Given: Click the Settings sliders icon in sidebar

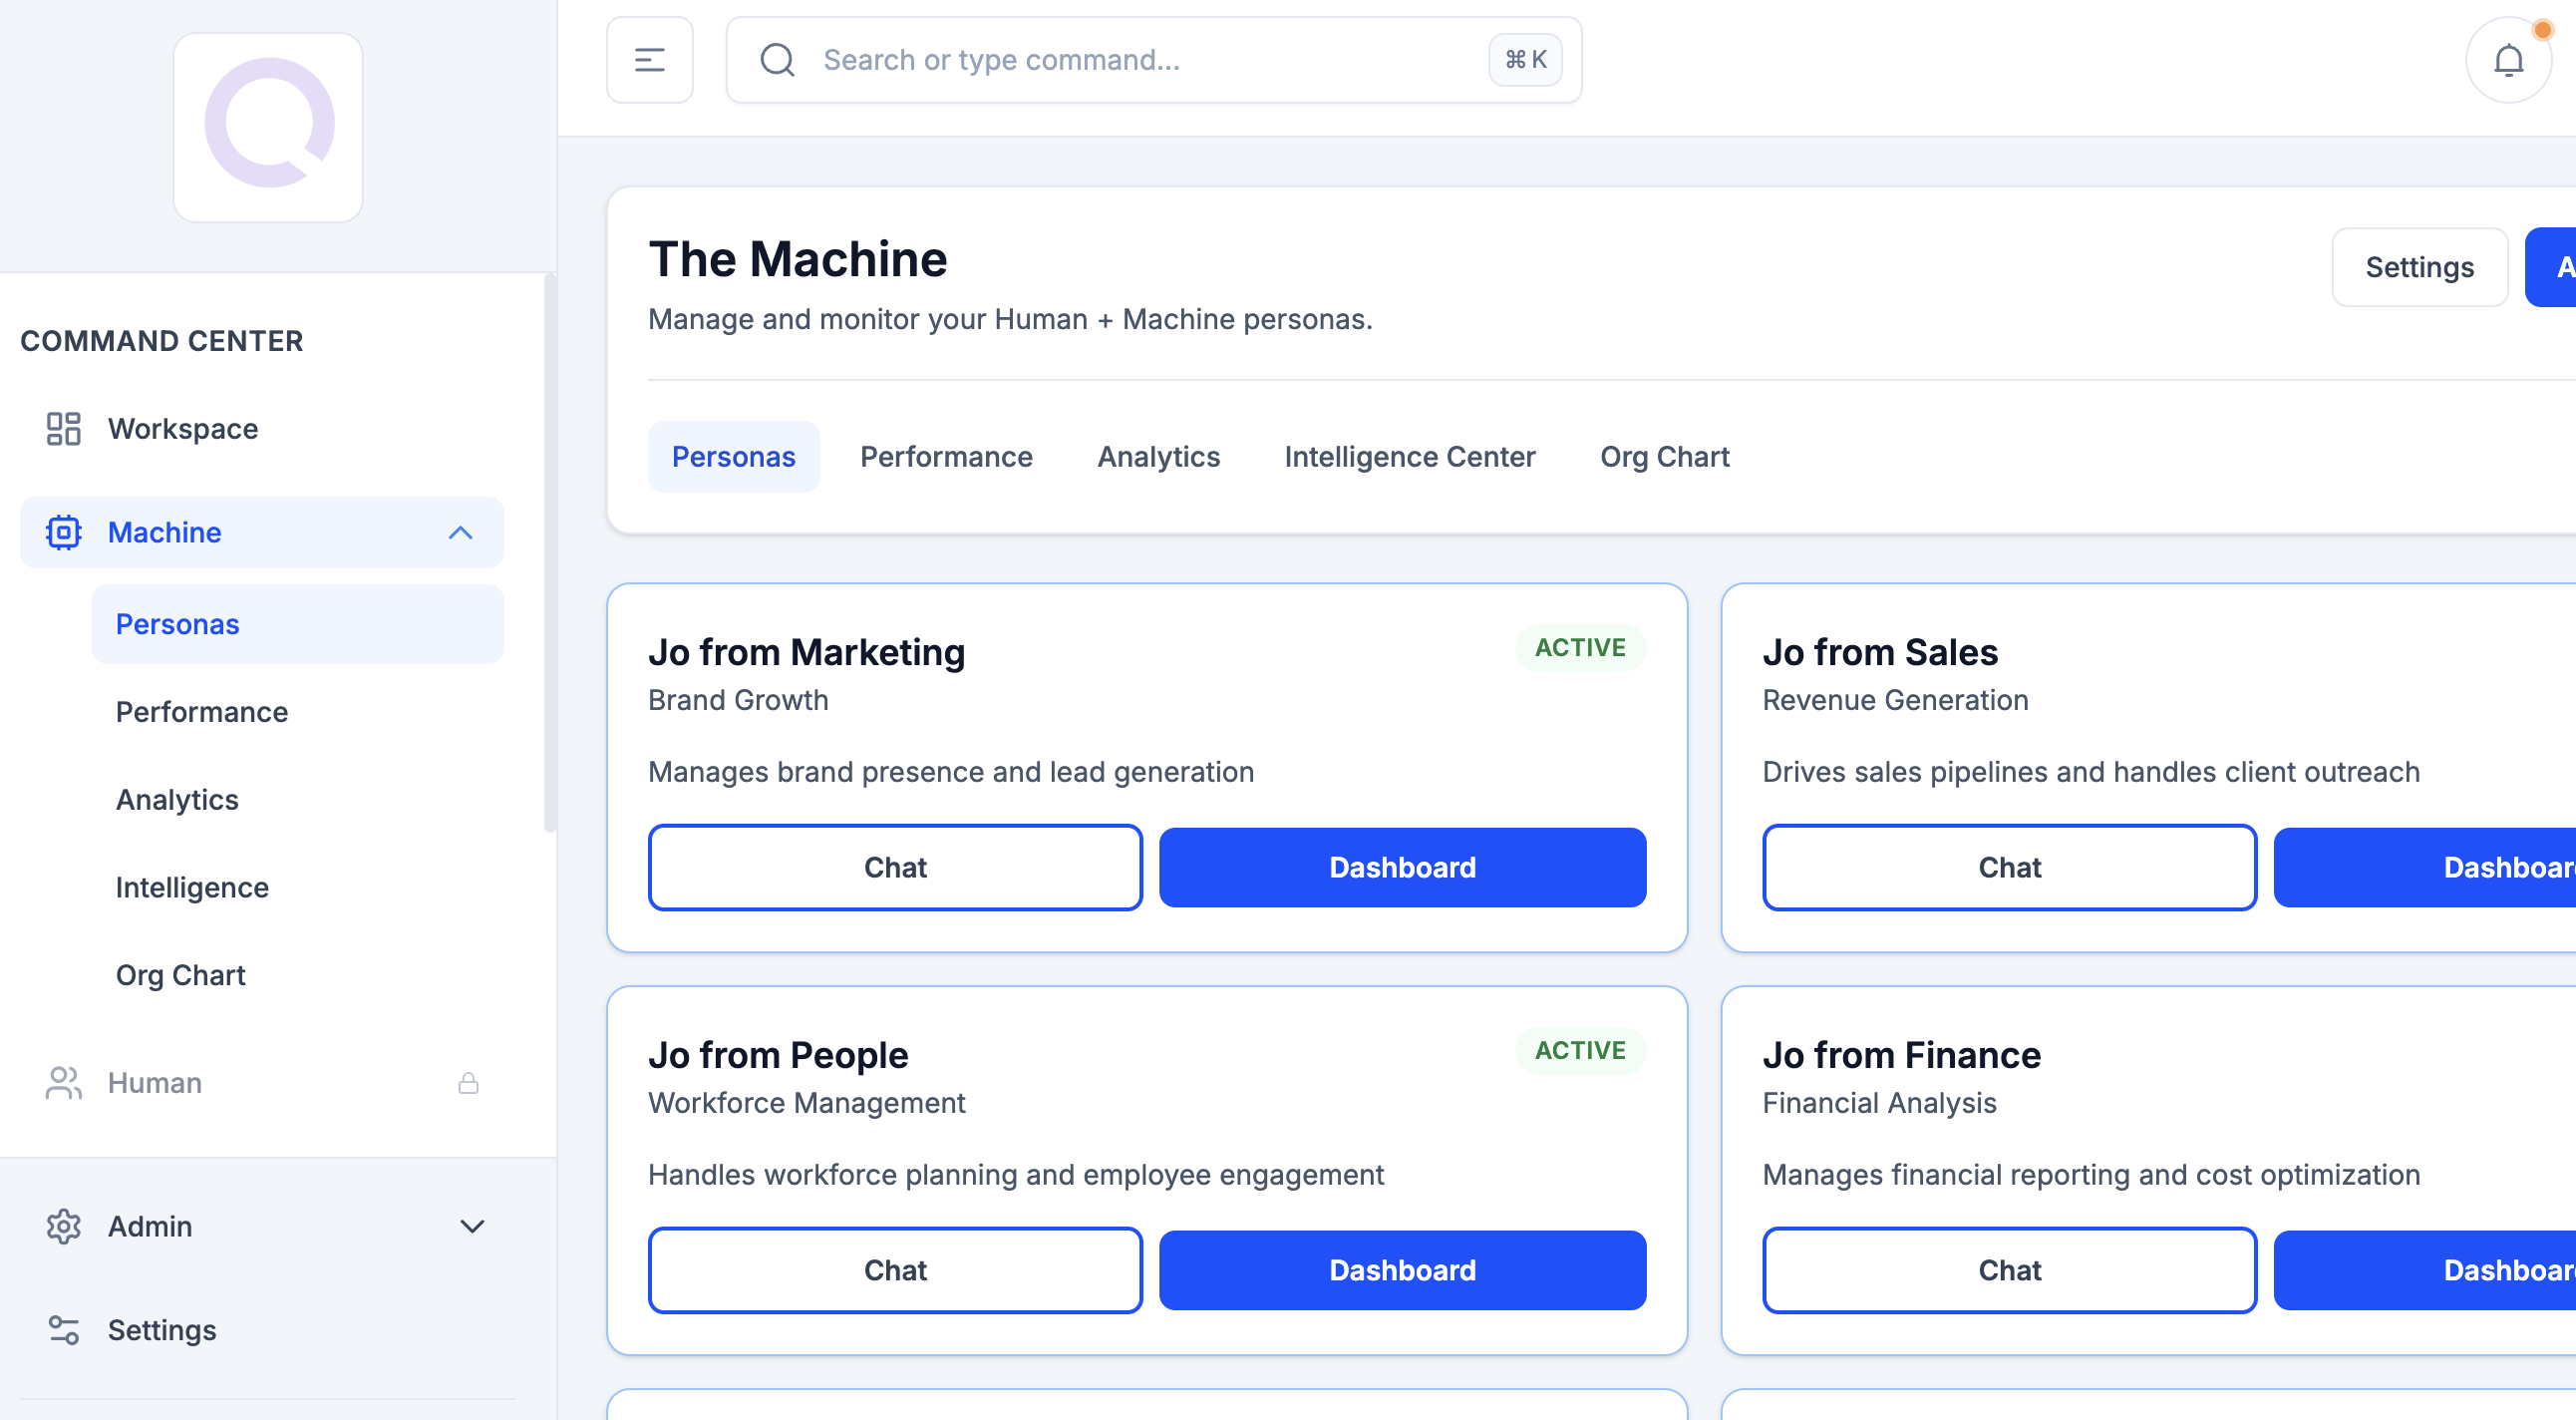Looking at the screenshot, I should [63, 1330].
